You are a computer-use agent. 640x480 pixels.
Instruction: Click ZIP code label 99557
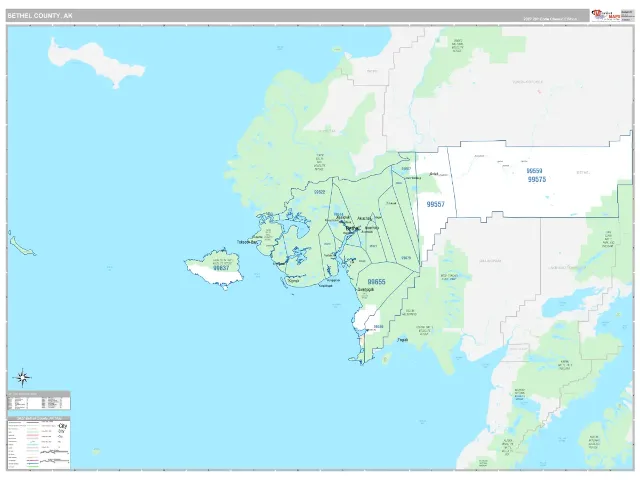435,204
